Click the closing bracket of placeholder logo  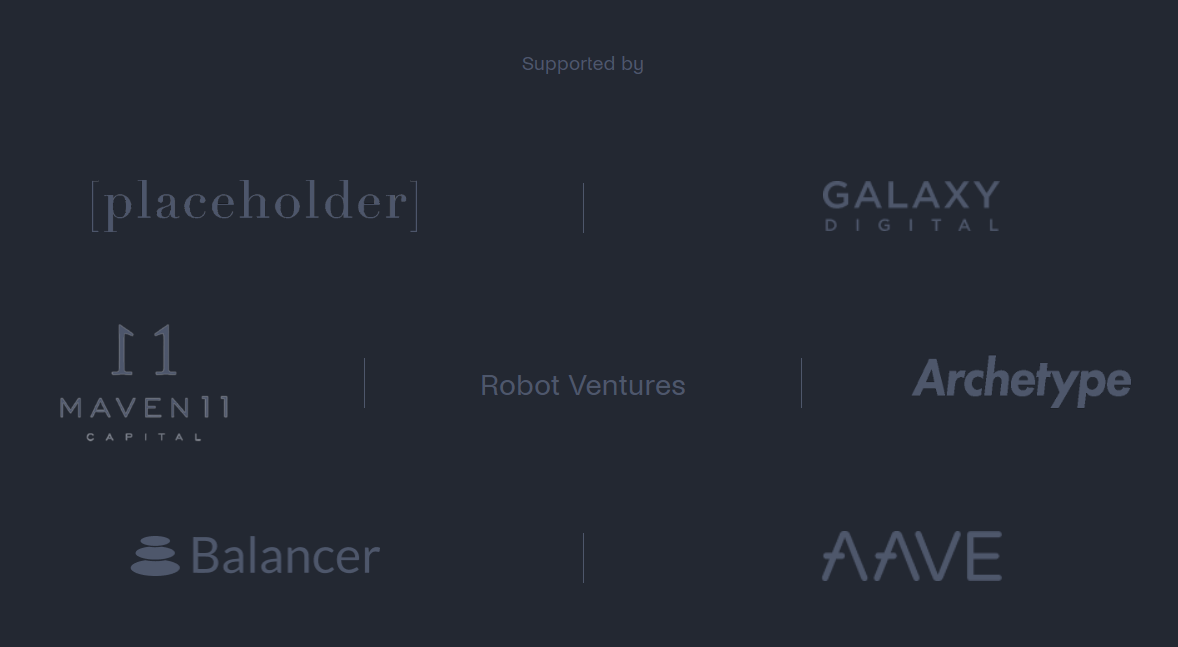[x=414, y=206]
